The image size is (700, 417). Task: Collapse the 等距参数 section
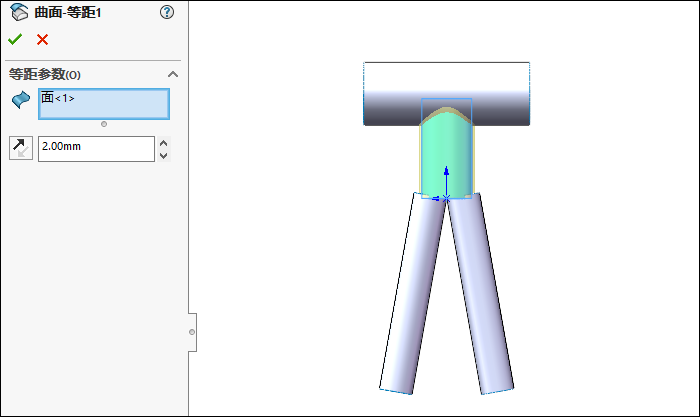click(x=173, y=74)
